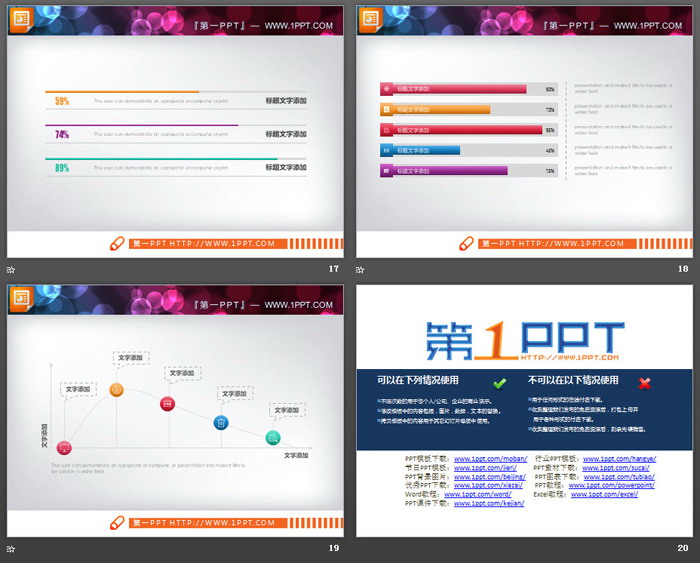Click the red X icon on slide 20
The width and height of the screenshot is (700, 563).
[645, 383]
